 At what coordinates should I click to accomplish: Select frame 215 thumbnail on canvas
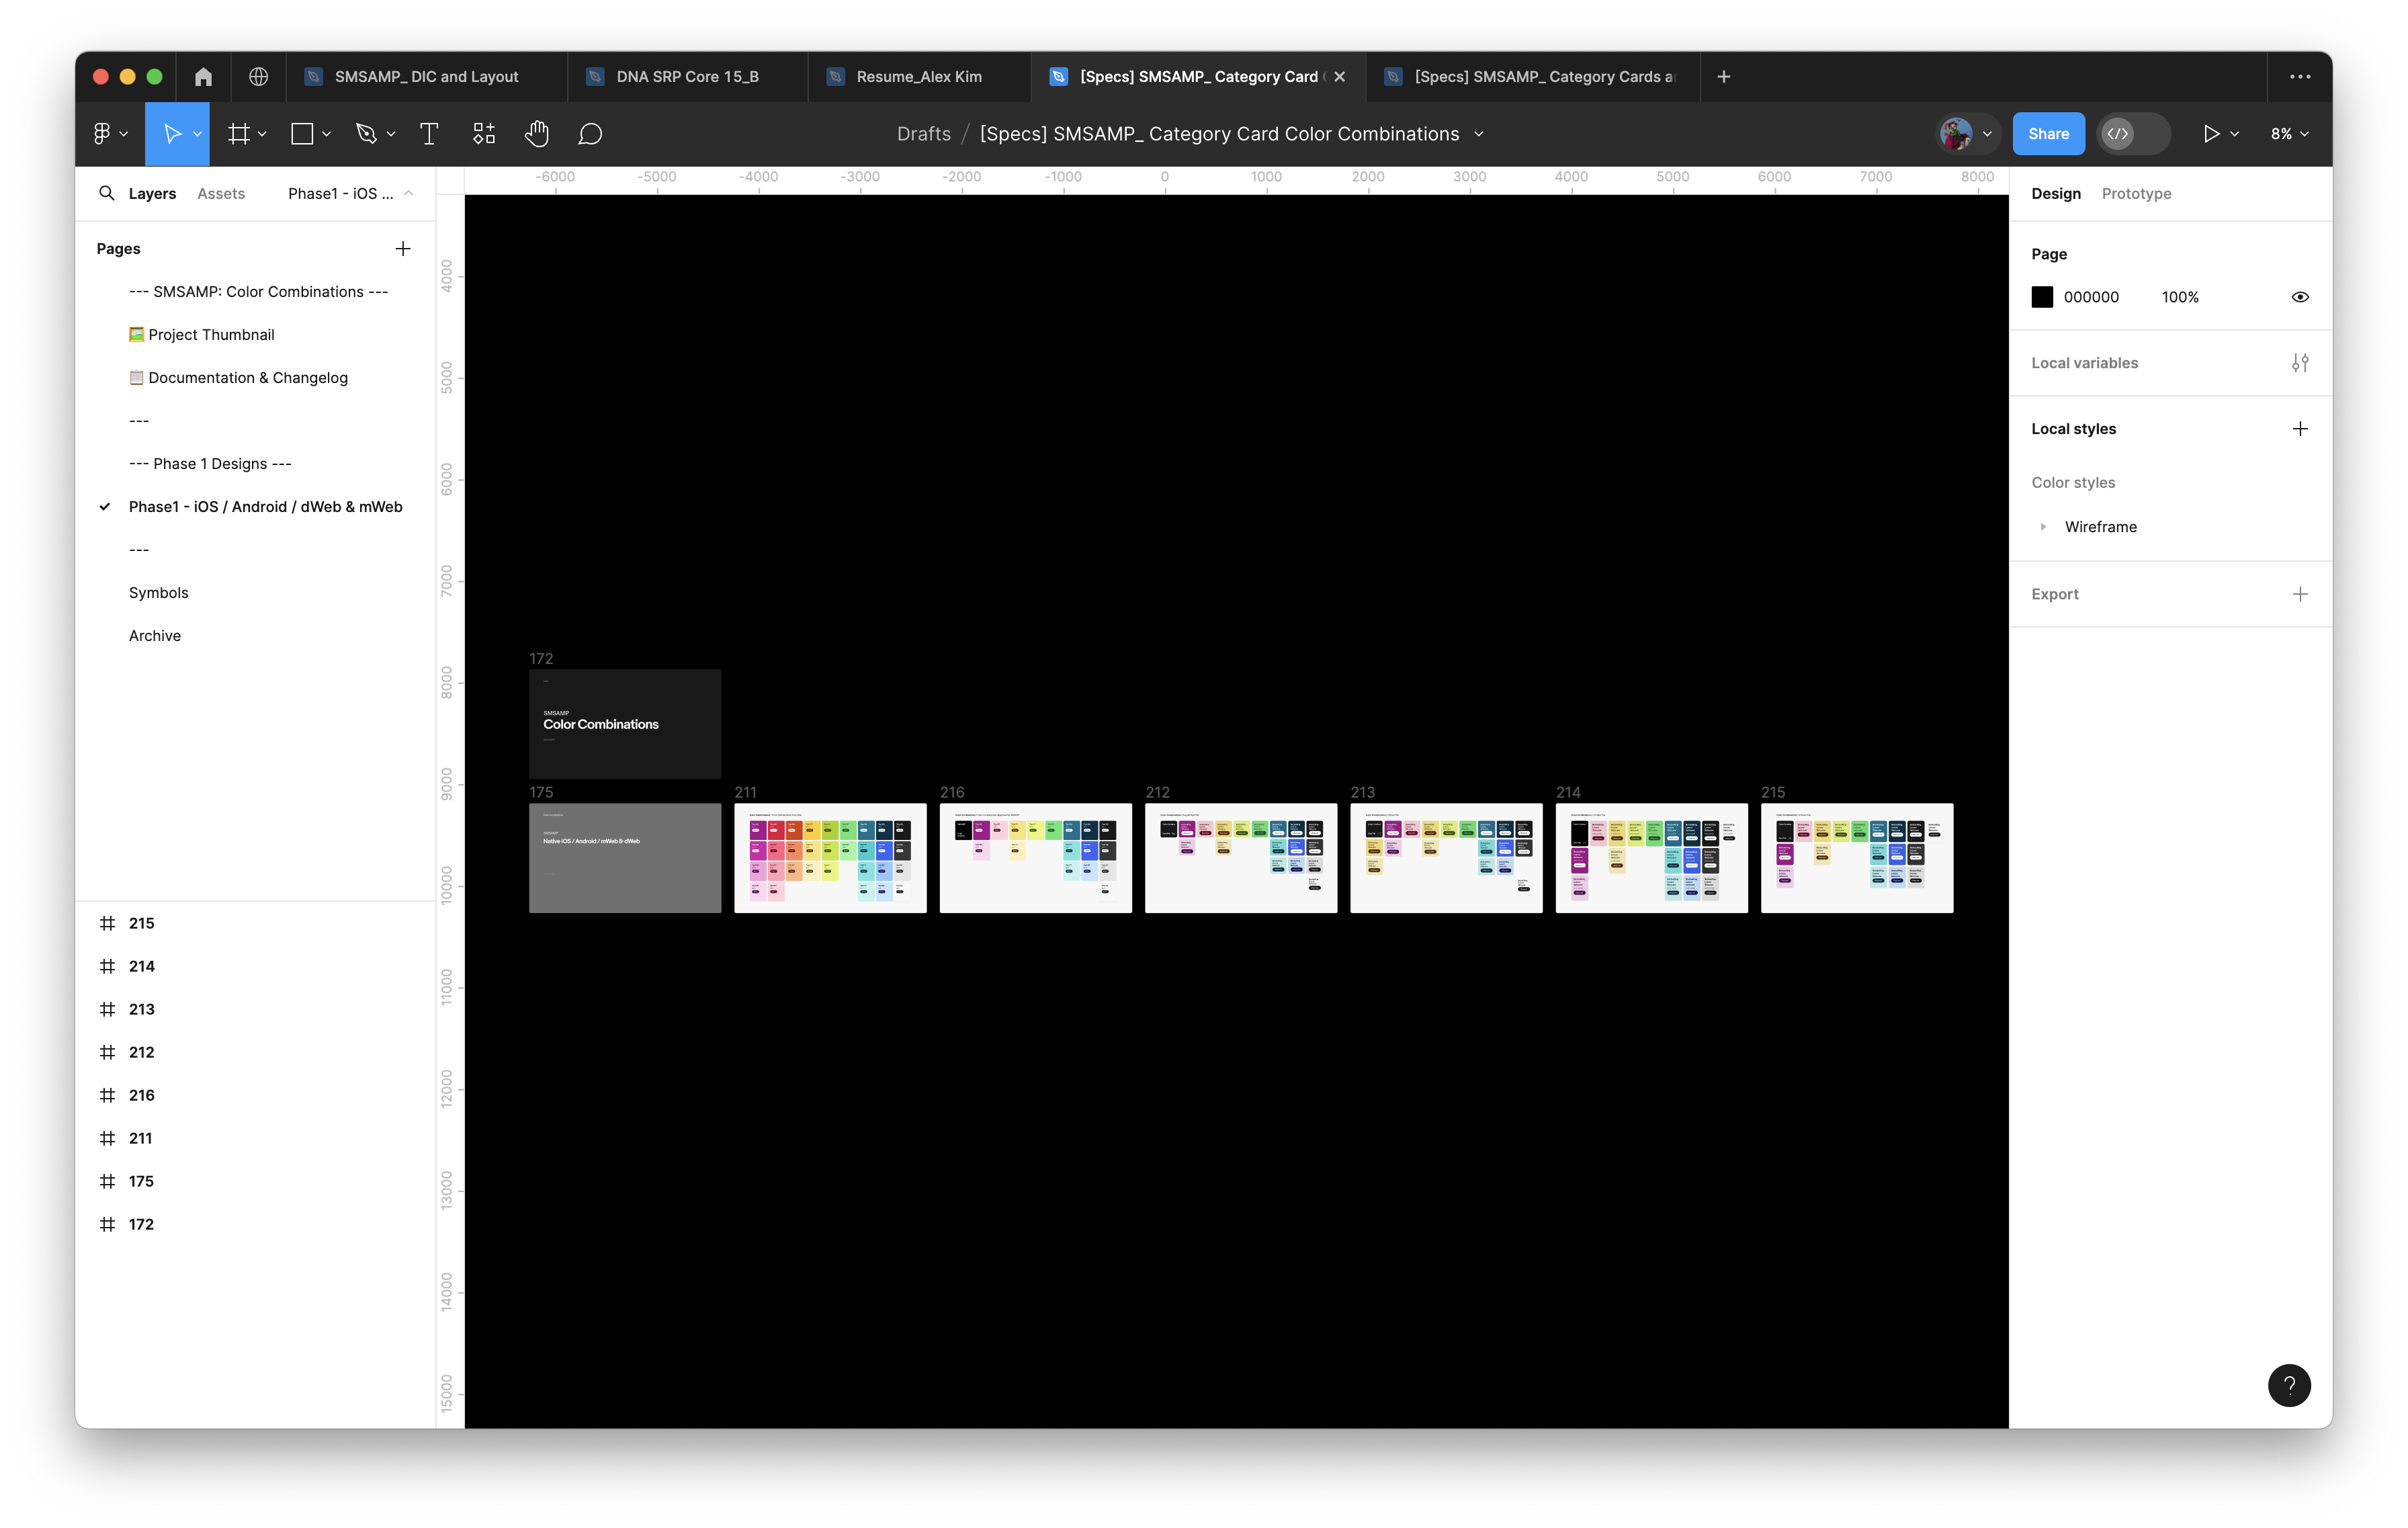point(1857,858)
